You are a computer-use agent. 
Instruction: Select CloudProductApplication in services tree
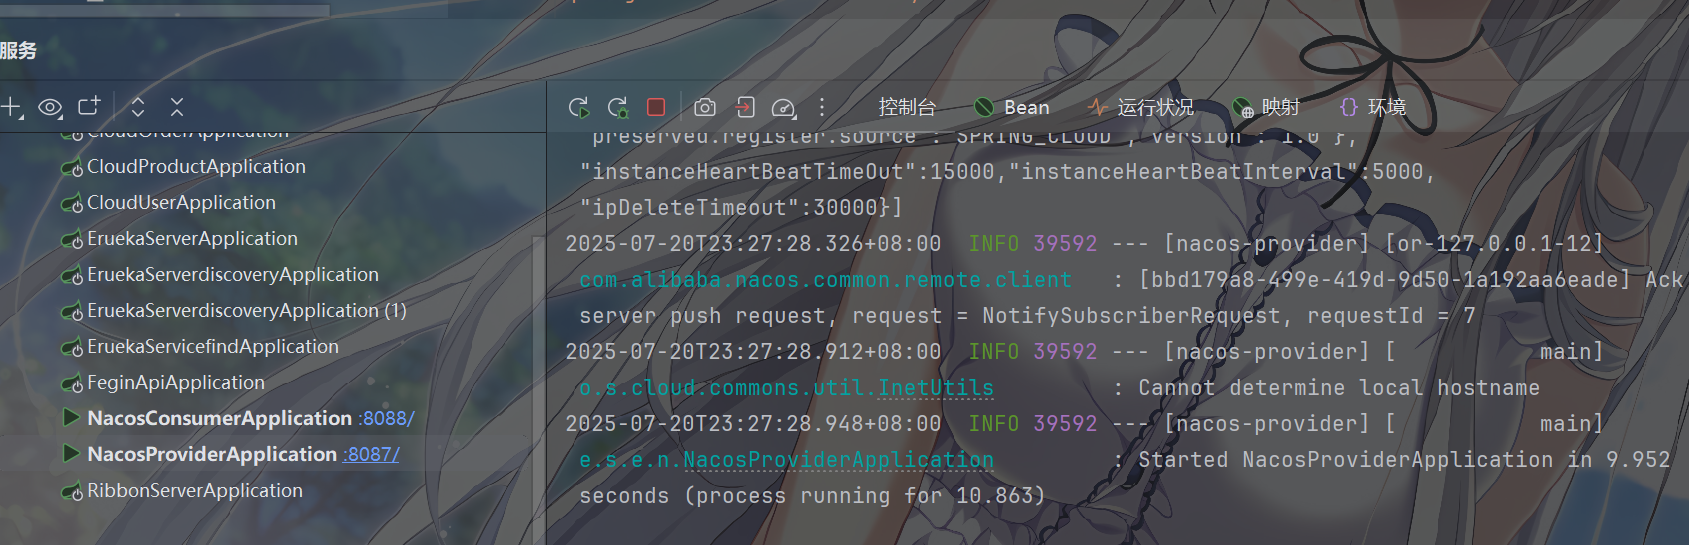coord(196,167)
